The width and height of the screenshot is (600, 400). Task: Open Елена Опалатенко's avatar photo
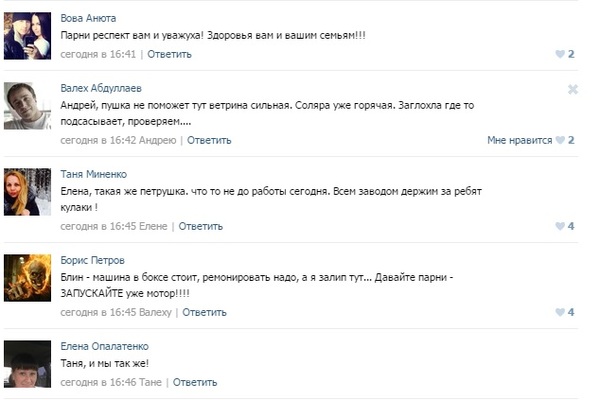[27, 363]
